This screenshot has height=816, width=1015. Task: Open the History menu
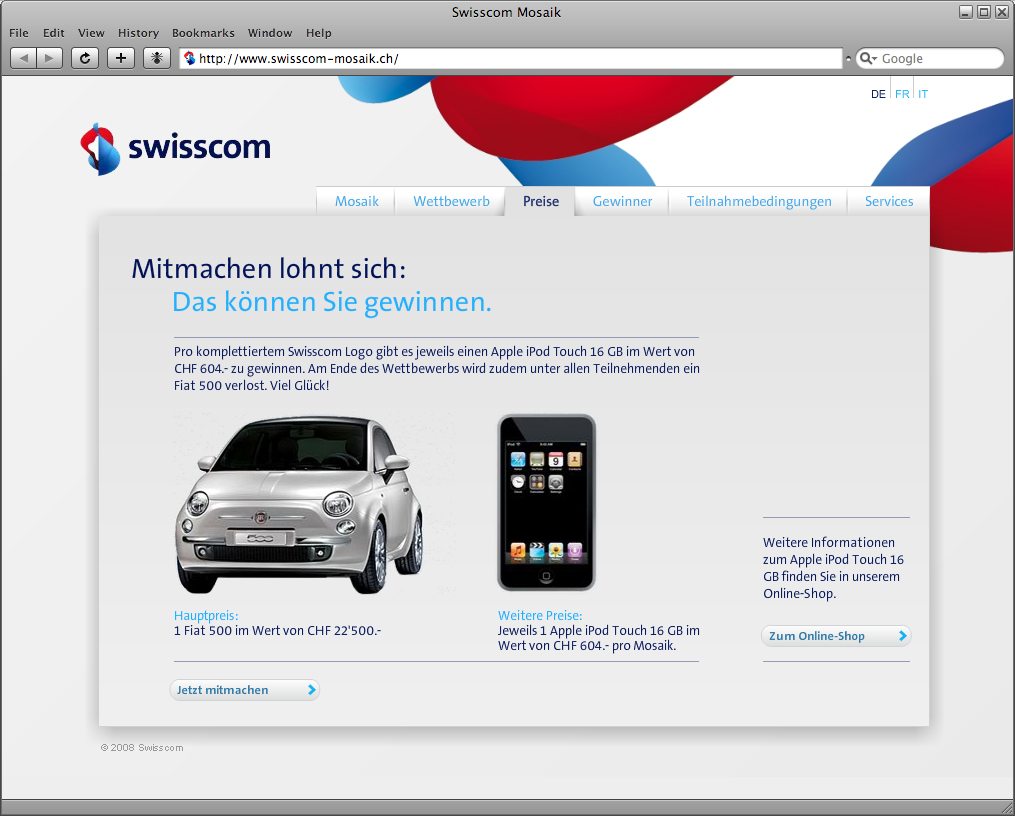(x=138, y=33)
